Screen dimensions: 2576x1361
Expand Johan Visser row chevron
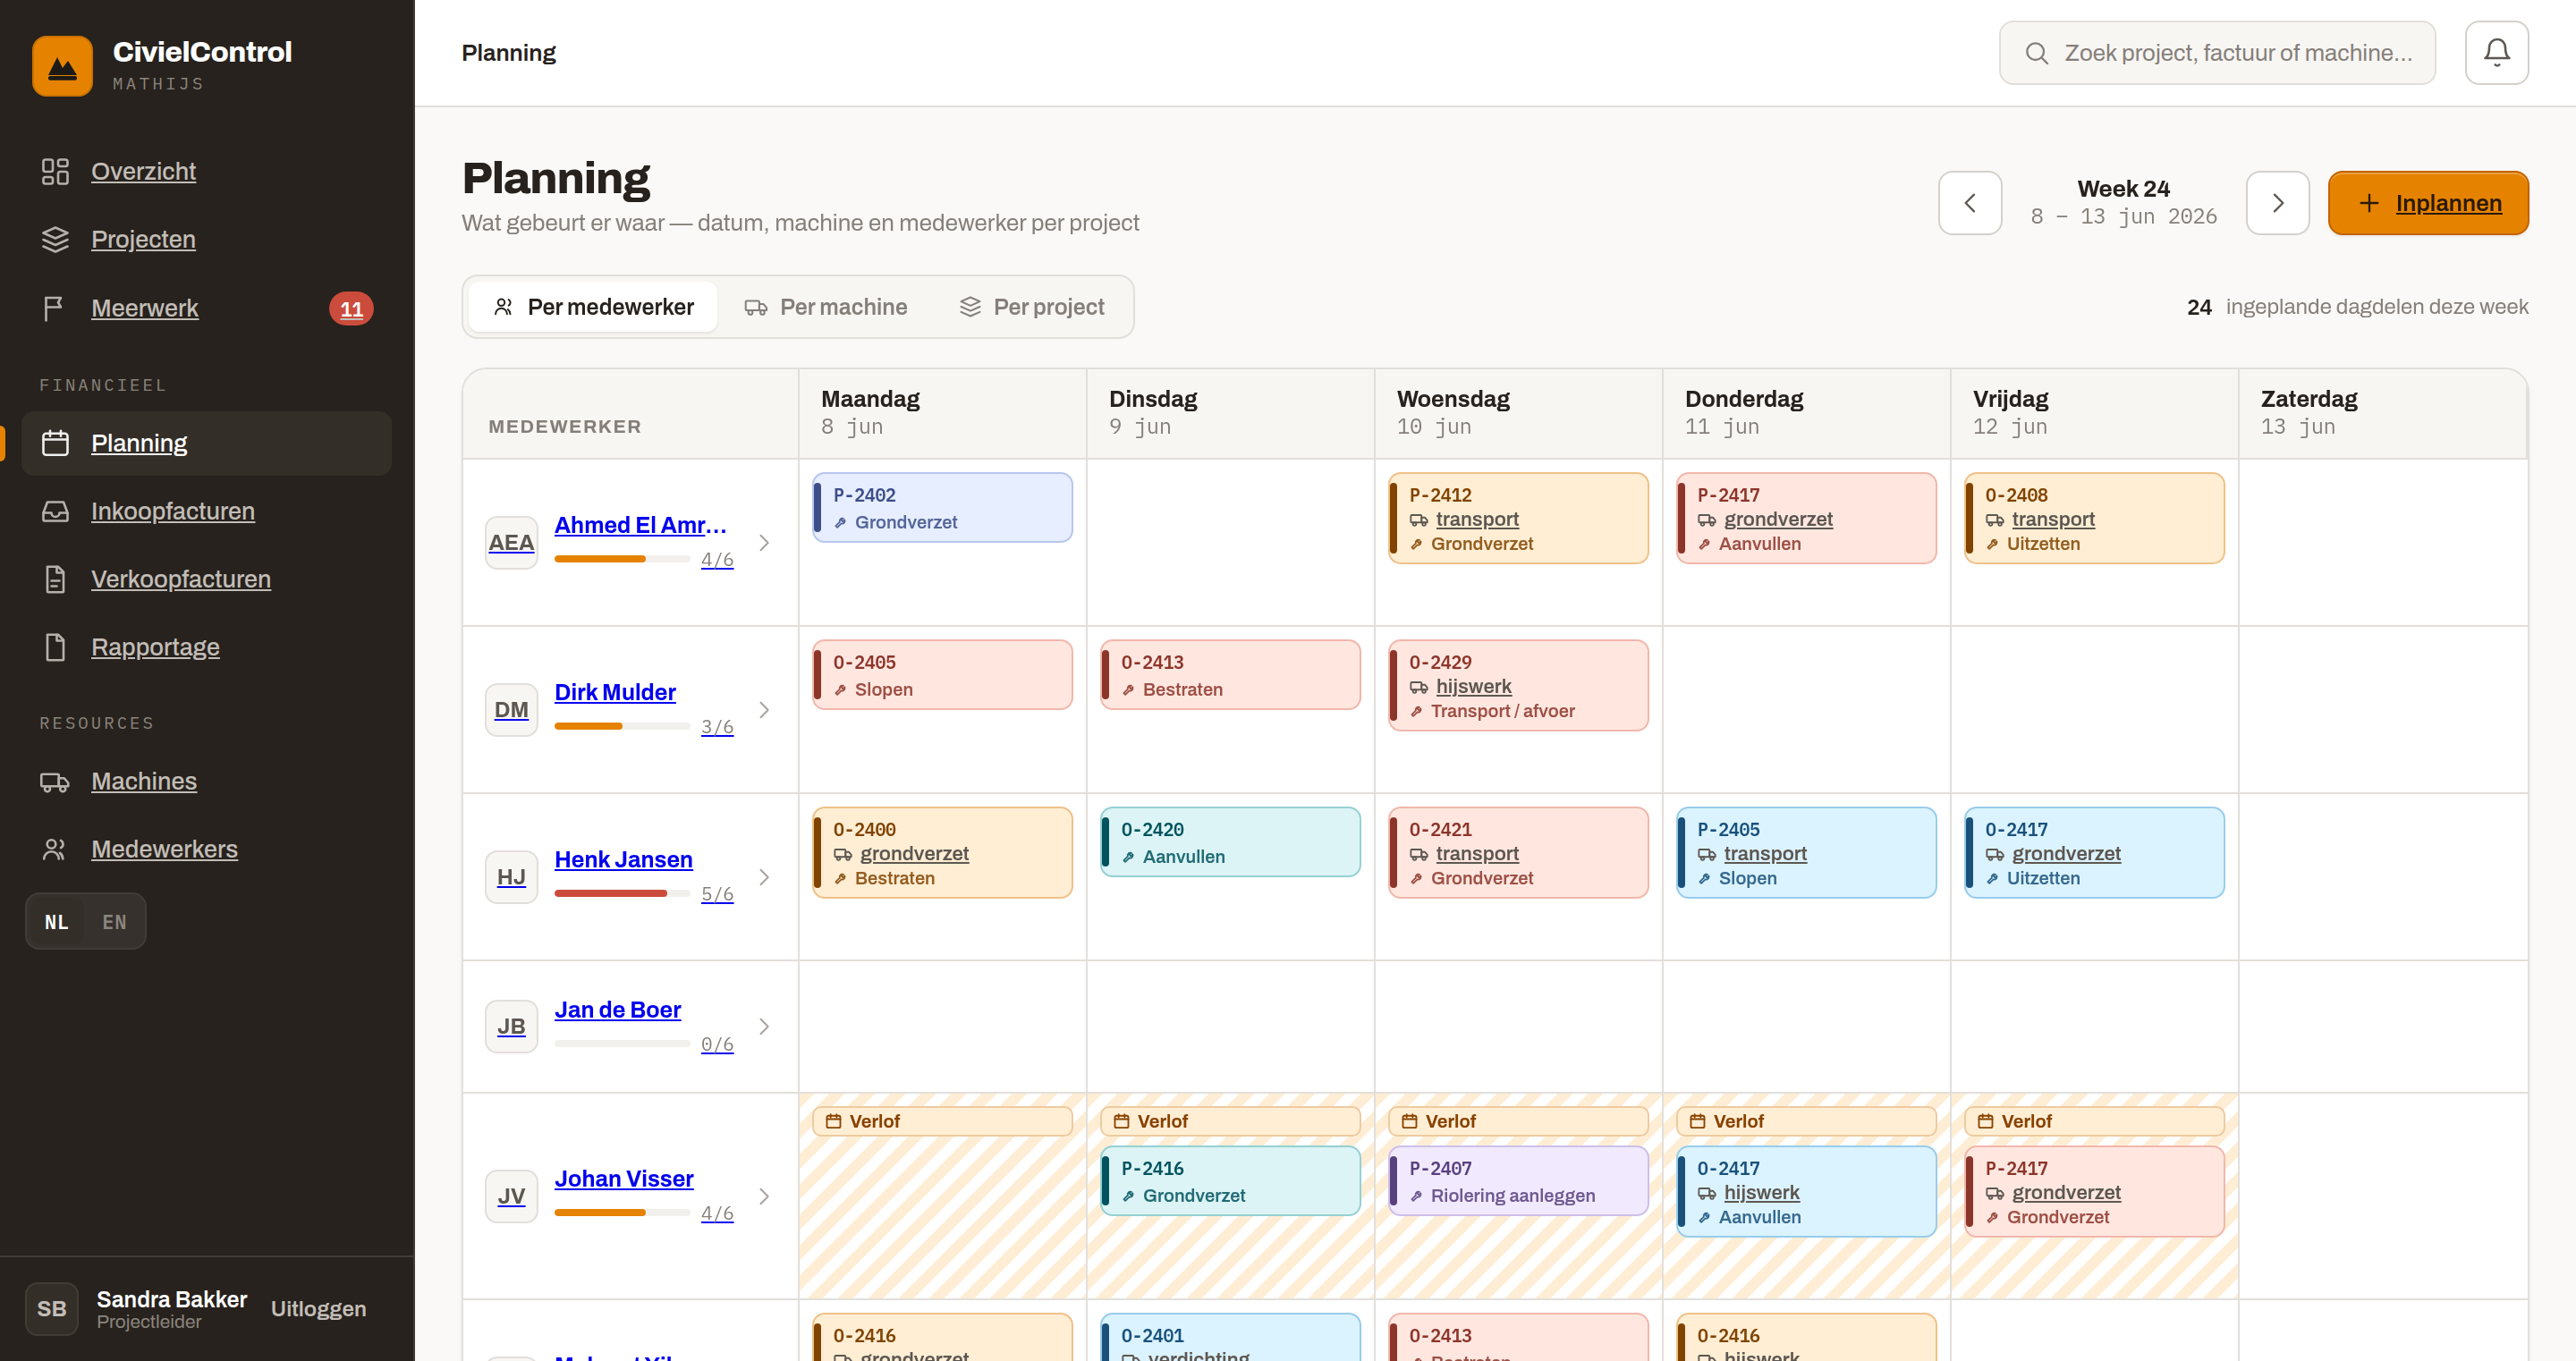(764, 1196)
